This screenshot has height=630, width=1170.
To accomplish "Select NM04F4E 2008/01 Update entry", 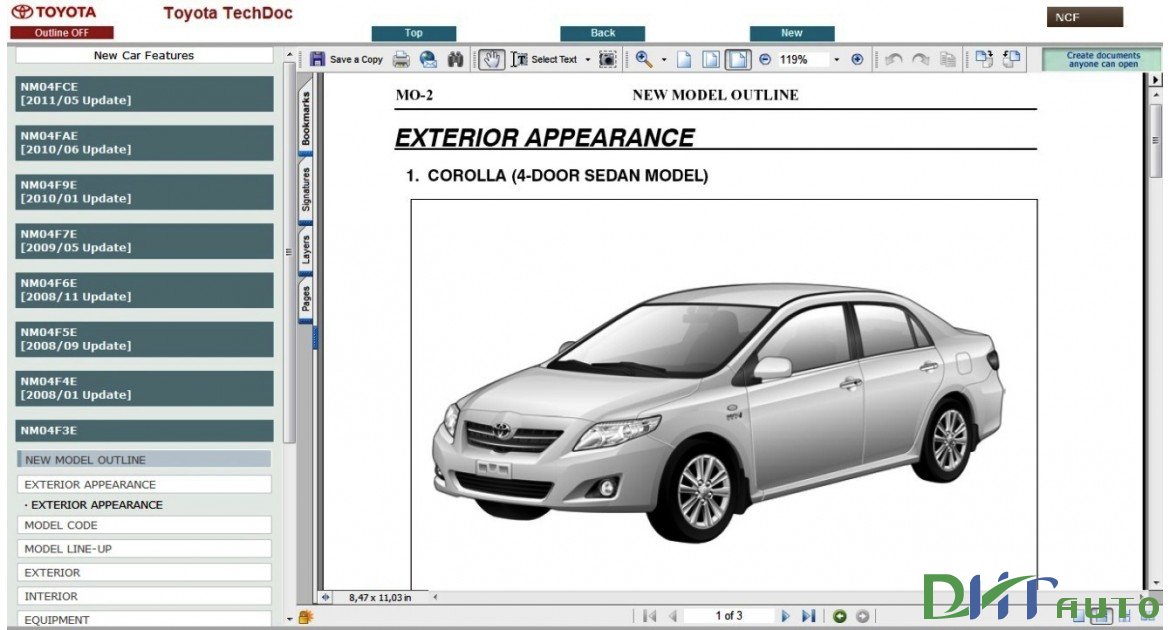I will [144, 388].
